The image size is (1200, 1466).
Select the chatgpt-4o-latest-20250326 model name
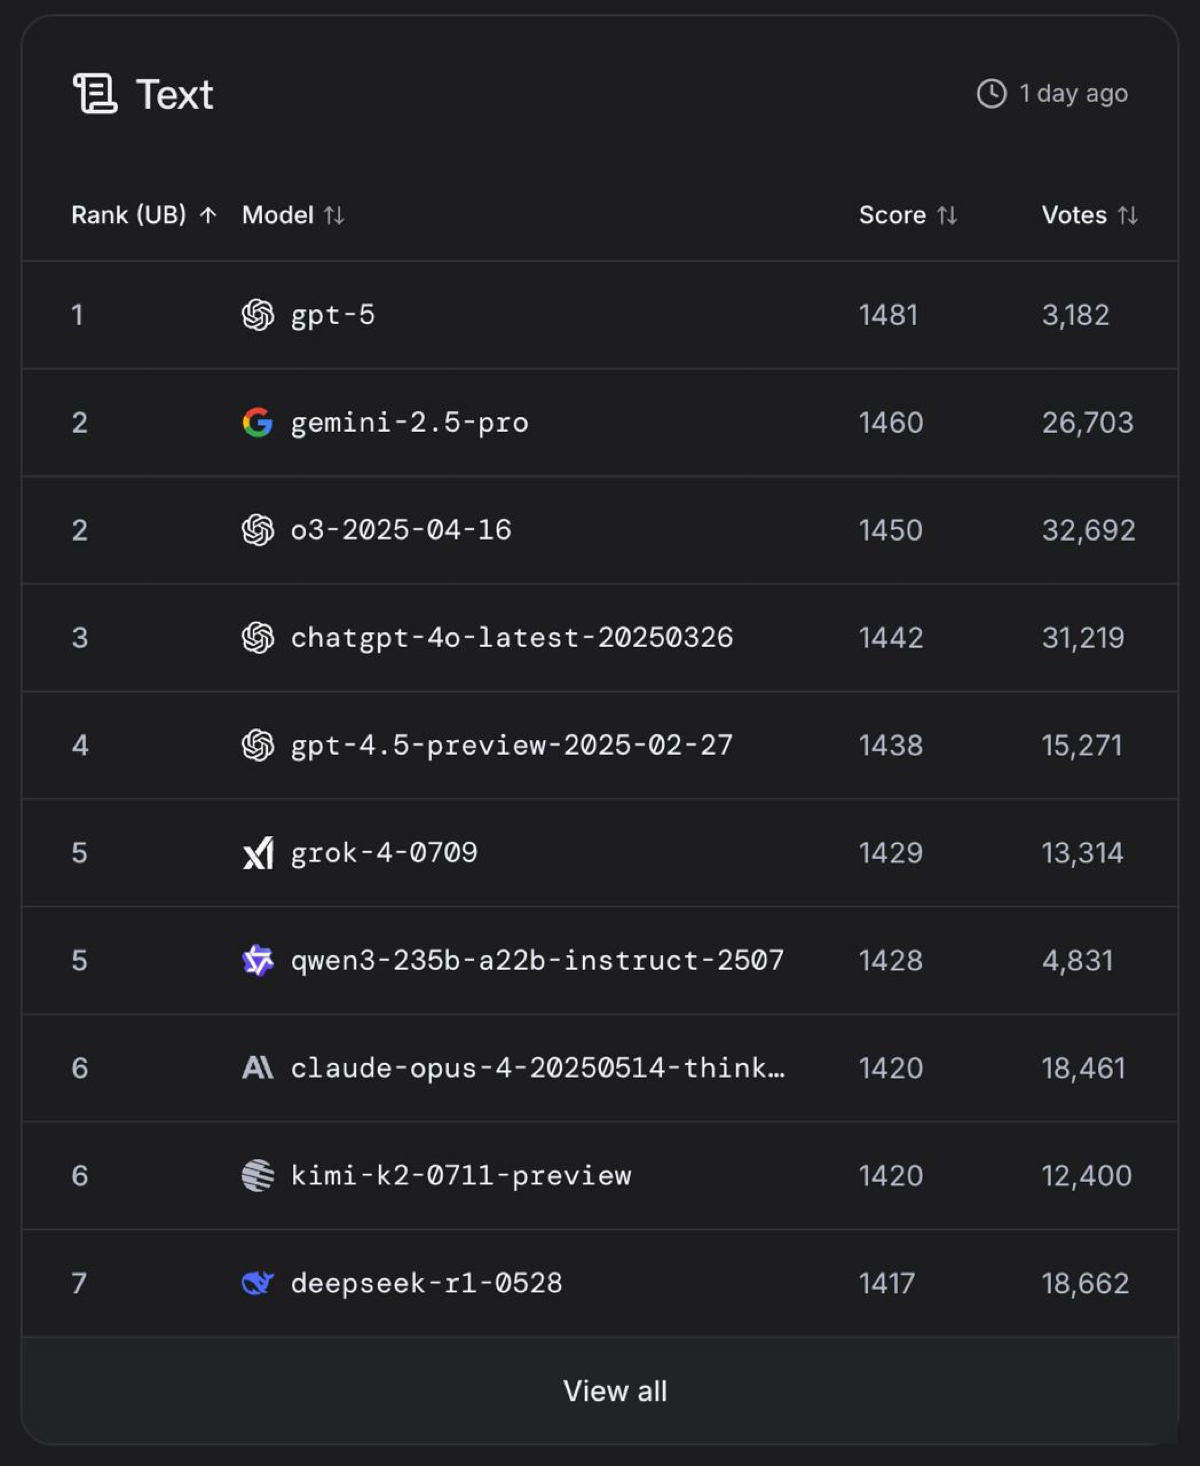coord(512,638)
